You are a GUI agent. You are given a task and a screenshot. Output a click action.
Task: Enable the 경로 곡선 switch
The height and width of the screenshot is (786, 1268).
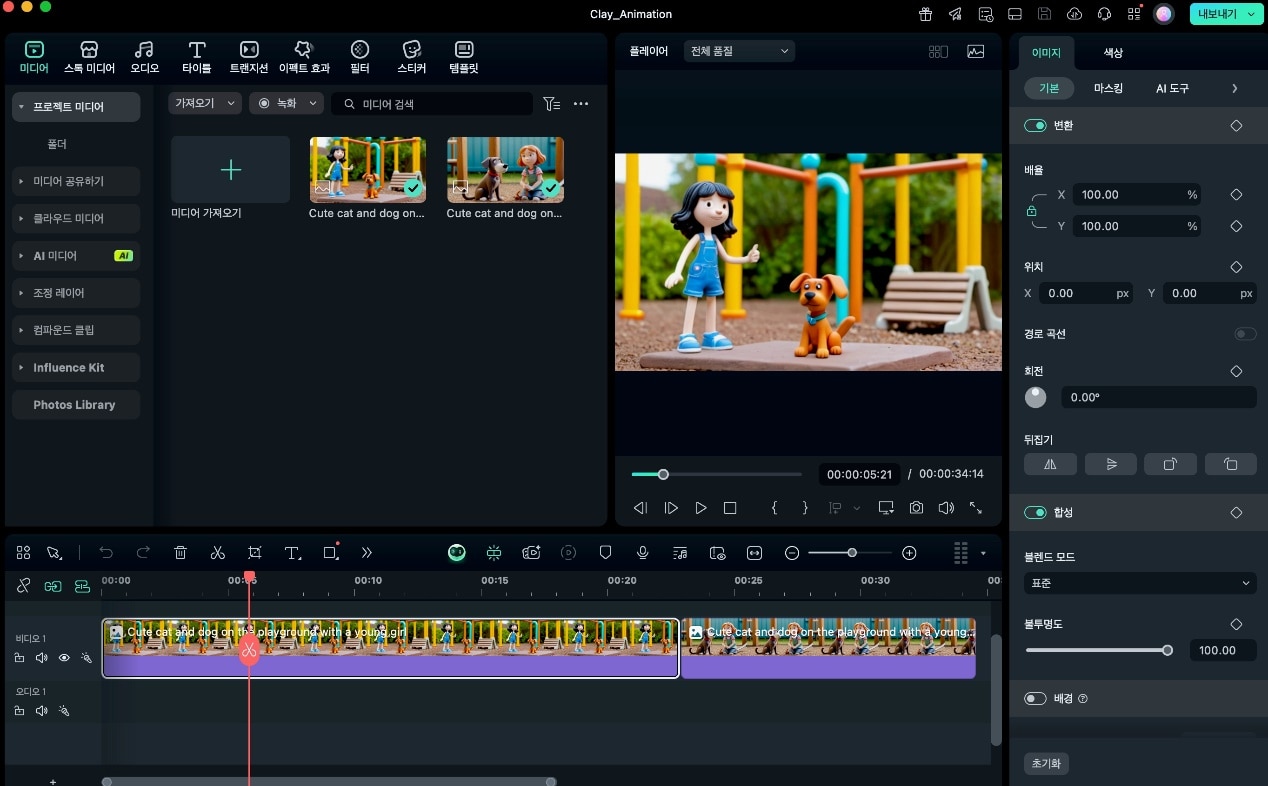[1245, 334]
